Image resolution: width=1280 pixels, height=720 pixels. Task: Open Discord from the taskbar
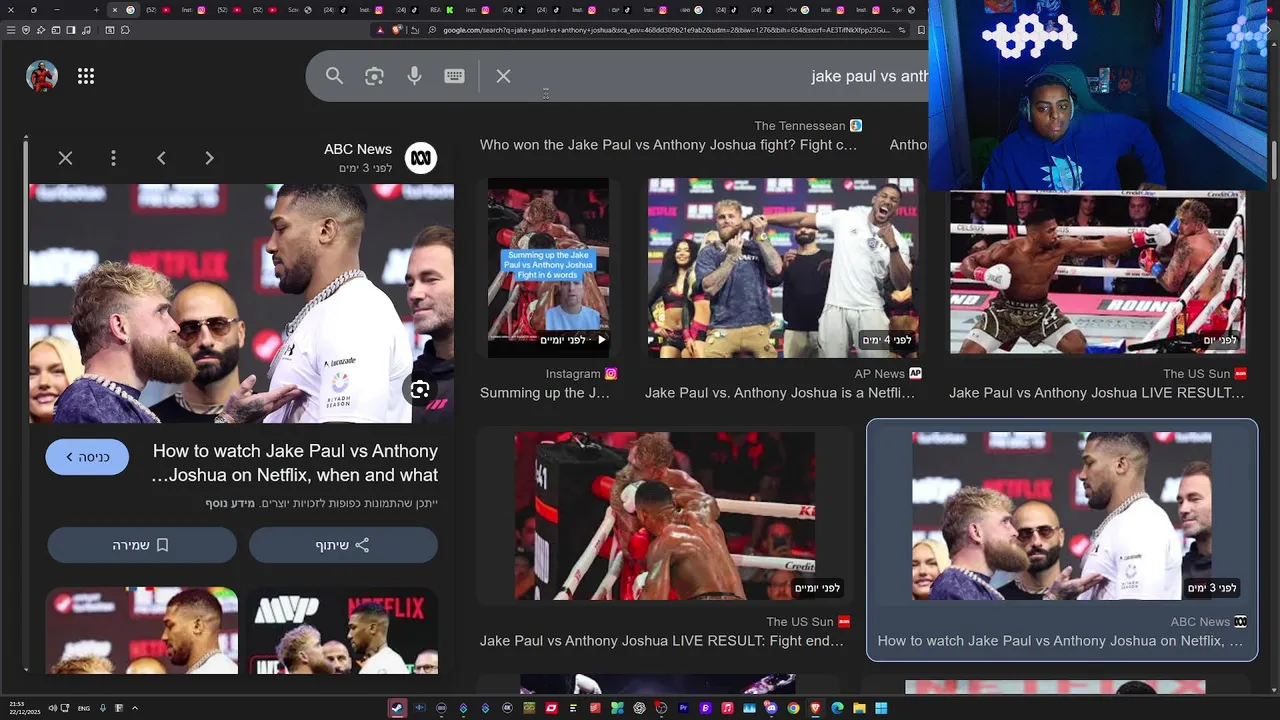771,708
